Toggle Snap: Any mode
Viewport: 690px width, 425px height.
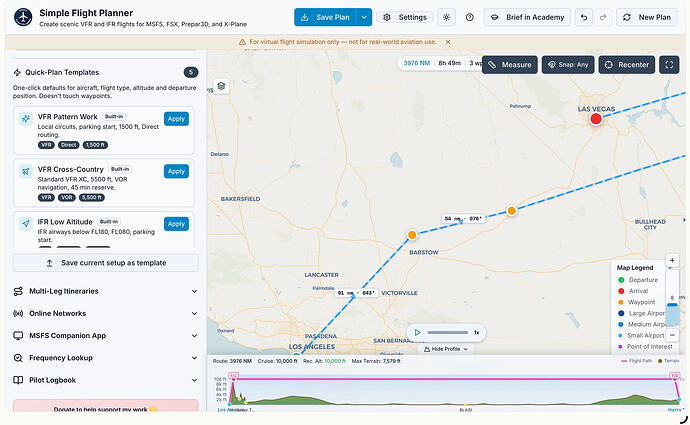(x=568, y=65)
